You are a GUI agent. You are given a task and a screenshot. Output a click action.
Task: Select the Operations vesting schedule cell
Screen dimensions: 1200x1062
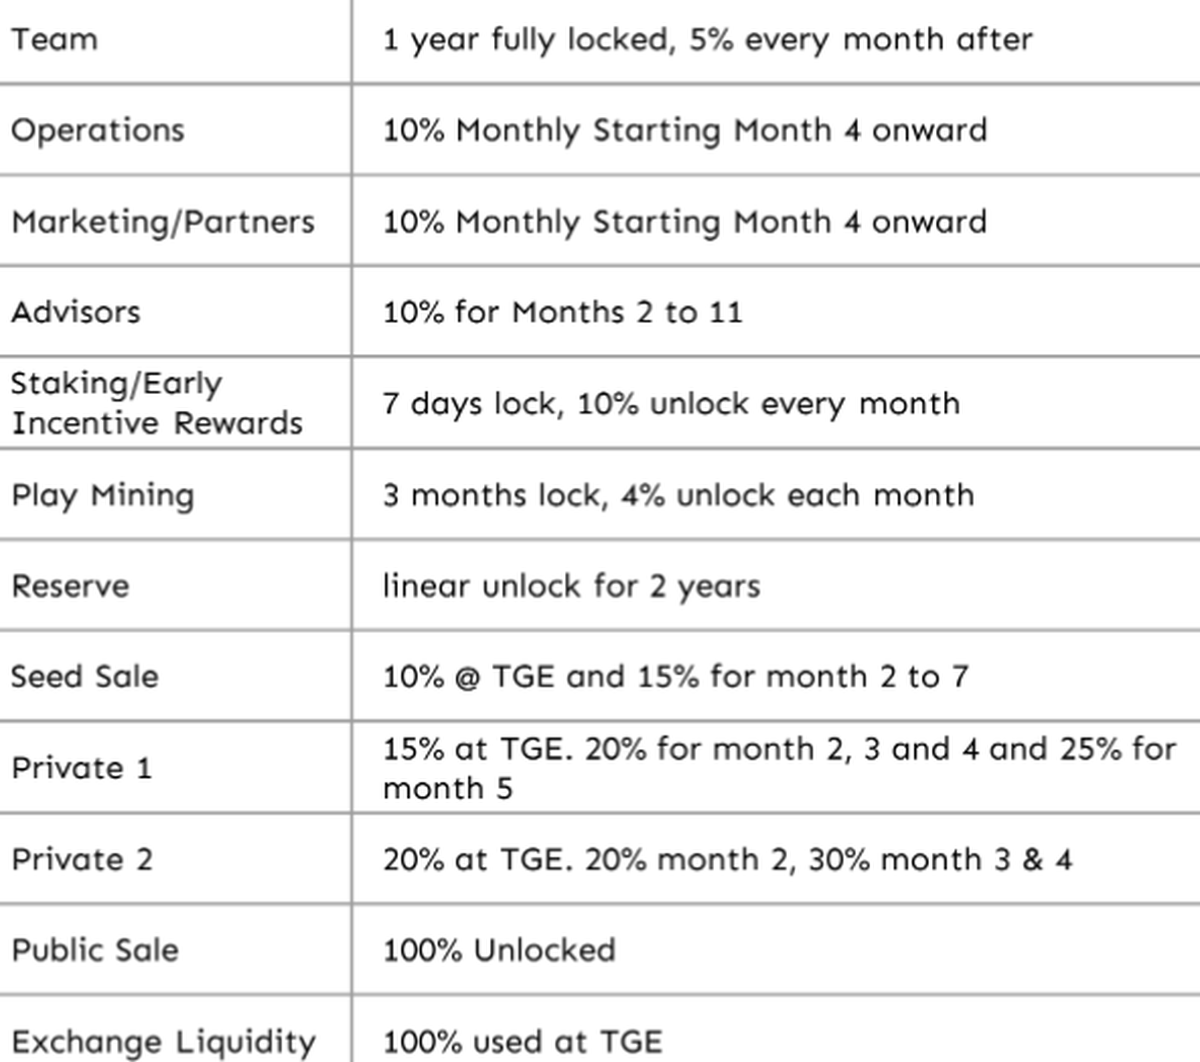click(685, 130)
